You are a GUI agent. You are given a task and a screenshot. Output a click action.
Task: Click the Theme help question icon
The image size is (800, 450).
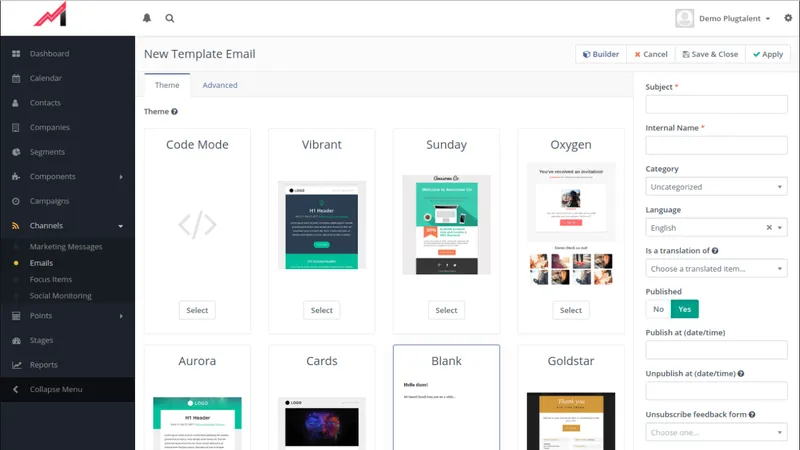click(174, 112)
